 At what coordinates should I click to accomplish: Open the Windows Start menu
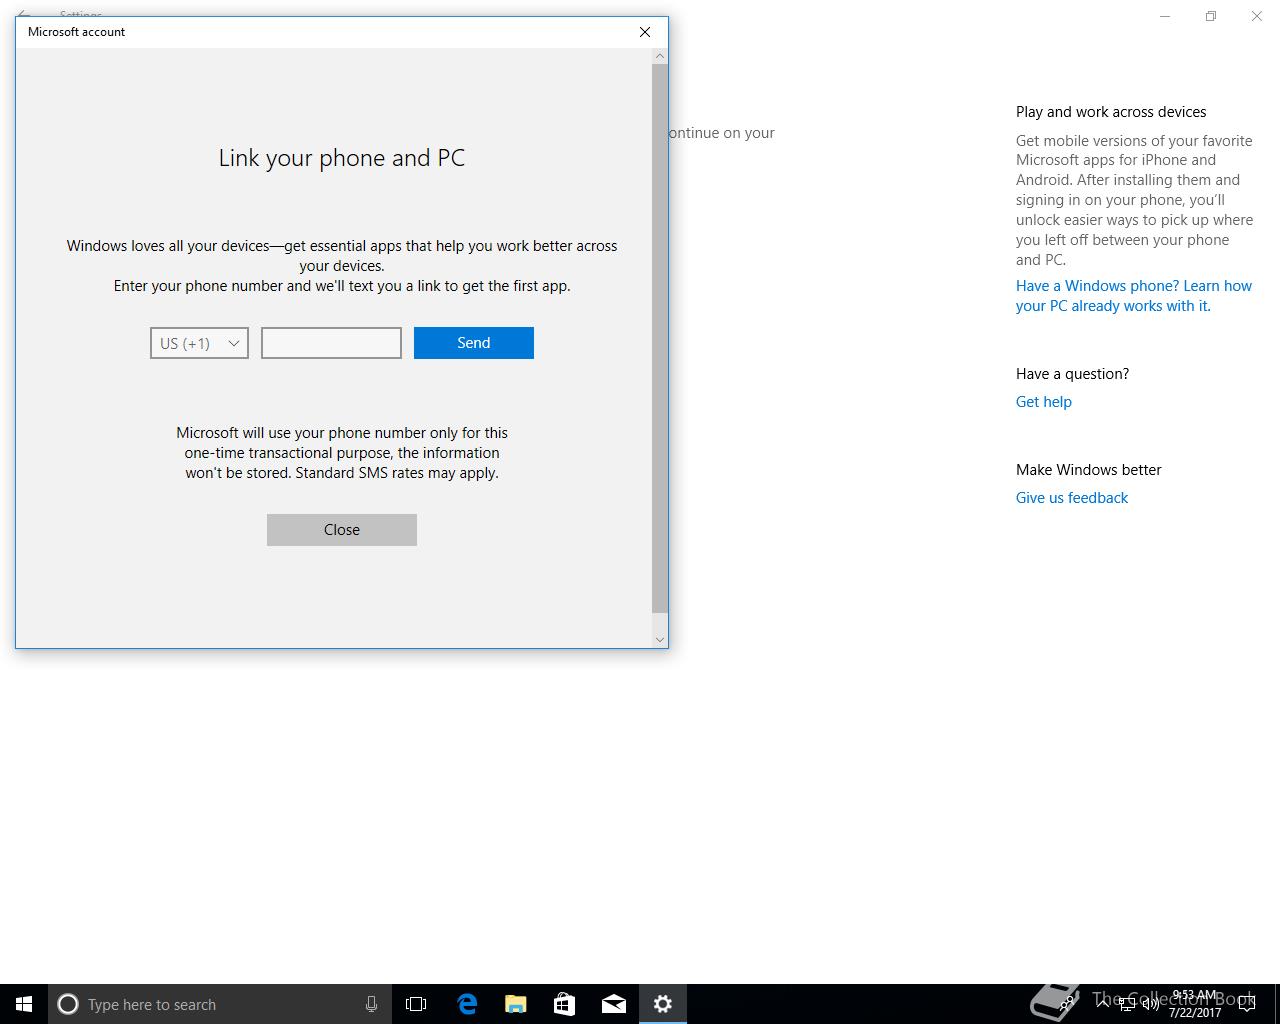(24, 1004)
